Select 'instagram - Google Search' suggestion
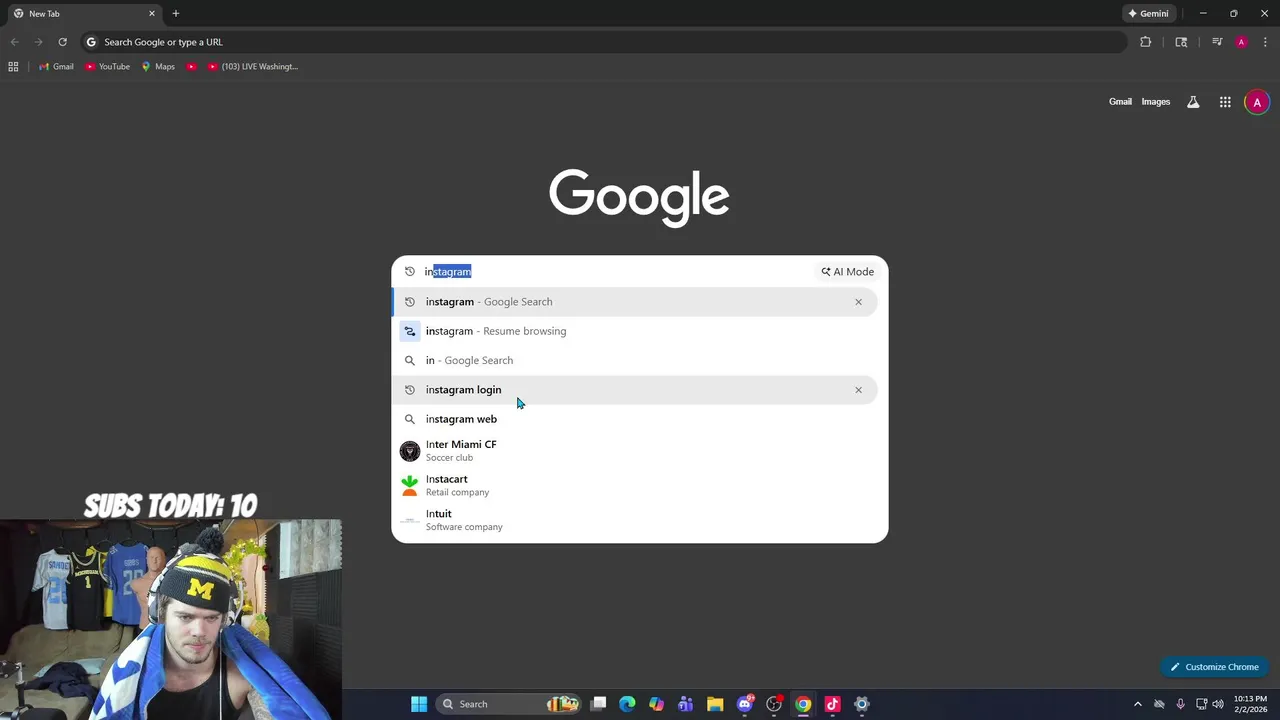This screenshot has width=1280, height=720. (x=634, y=302)
